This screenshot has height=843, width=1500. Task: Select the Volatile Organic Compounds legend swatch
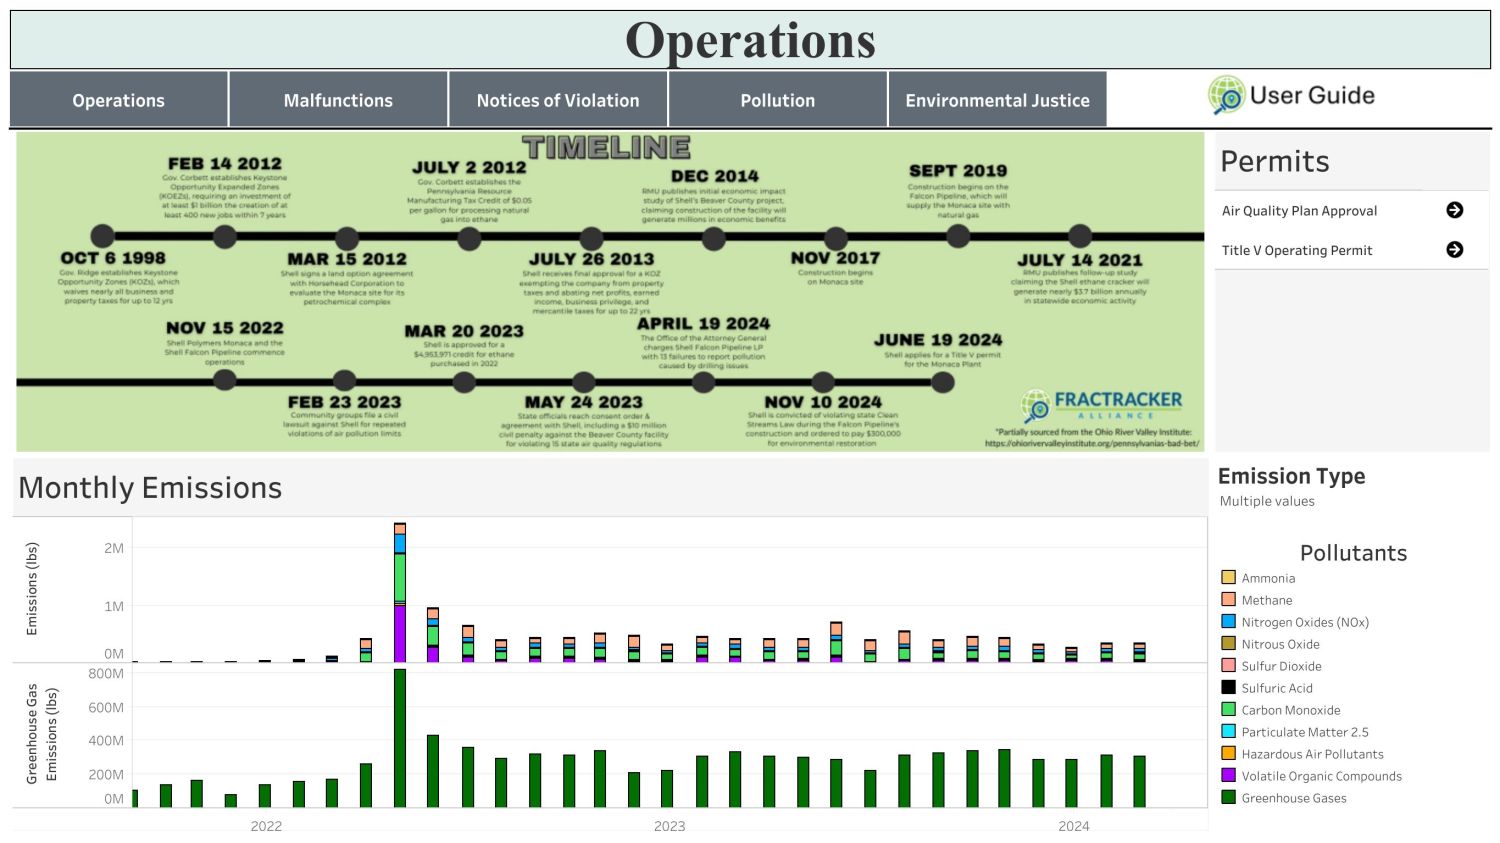coord(1228,776)
